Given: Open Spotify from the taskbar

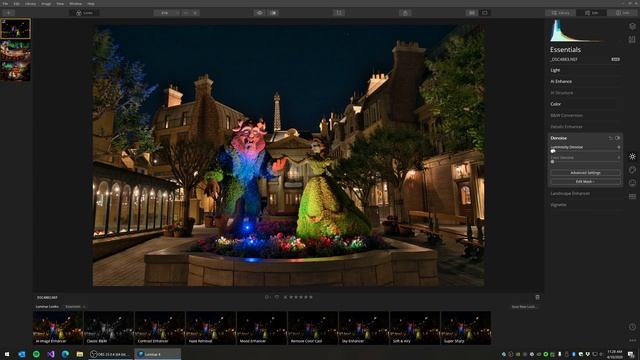Looking at the screenshot, I should point(36,354).
